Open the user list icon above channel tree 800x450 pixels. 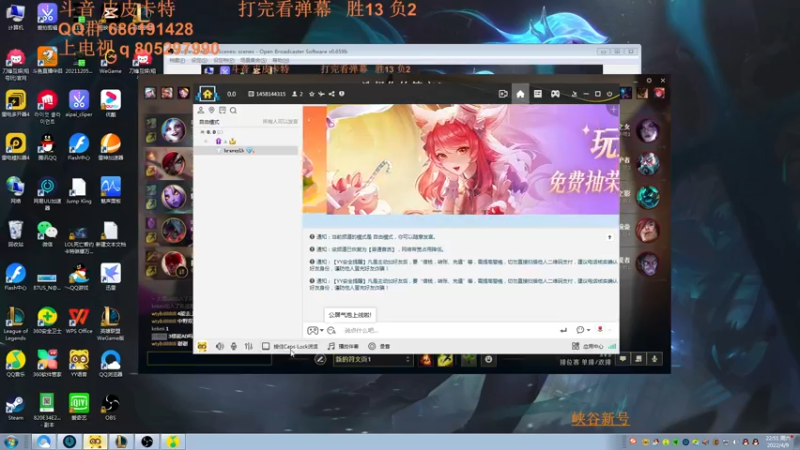coord(201,110)
